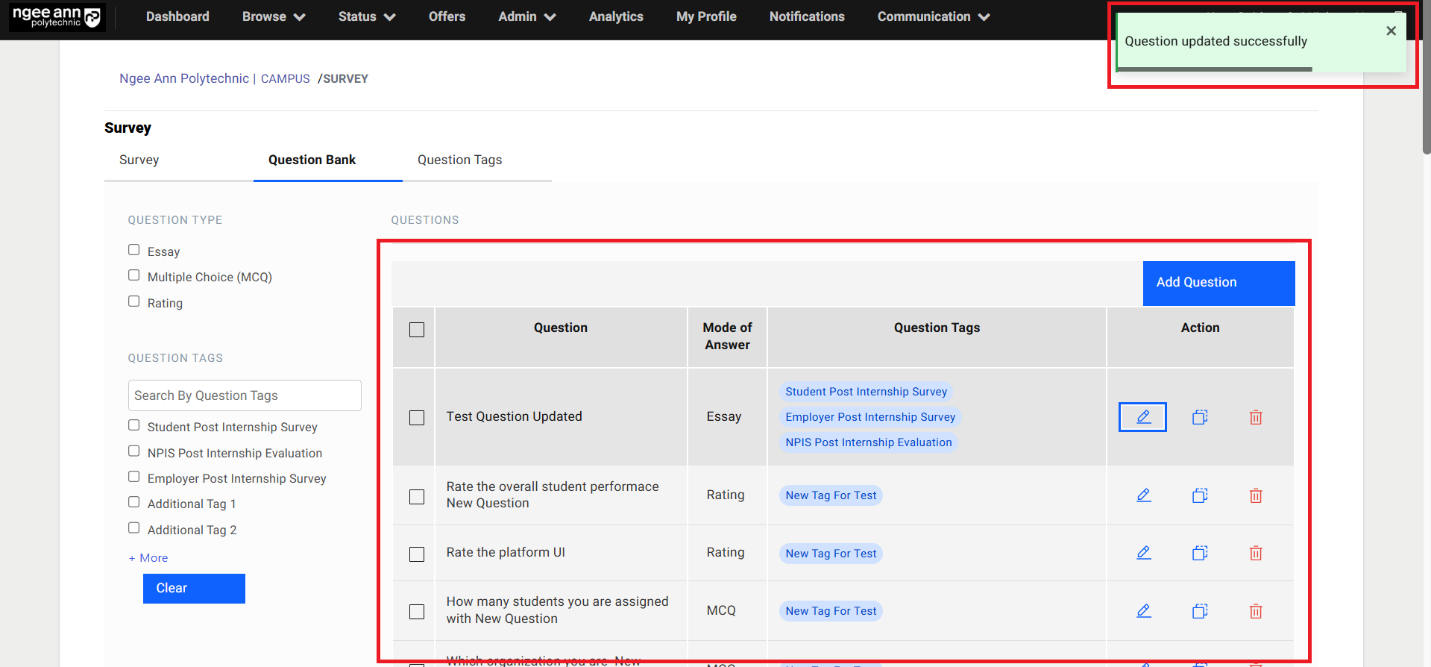This screenshot has height=667, width=1431.
Task: Click the Add Question button
Action: [1218, 283]
